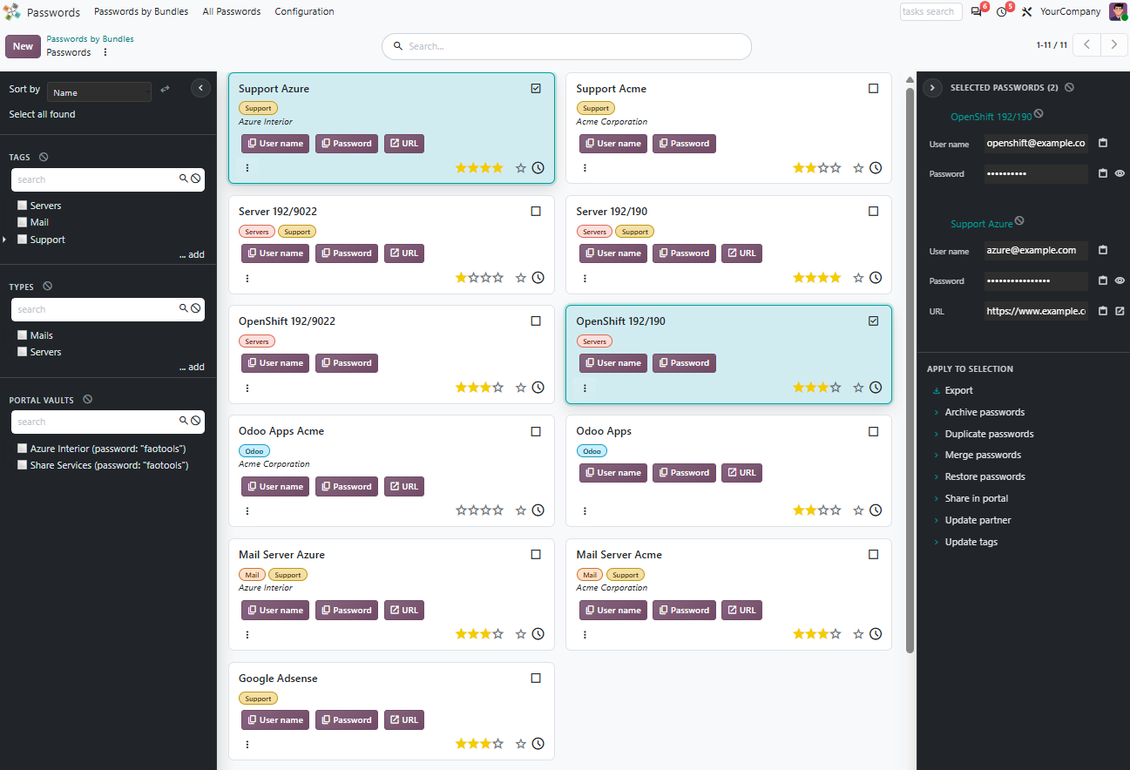
Task: Remove Support Azure from the selection panel
Action: [1019, 221]
